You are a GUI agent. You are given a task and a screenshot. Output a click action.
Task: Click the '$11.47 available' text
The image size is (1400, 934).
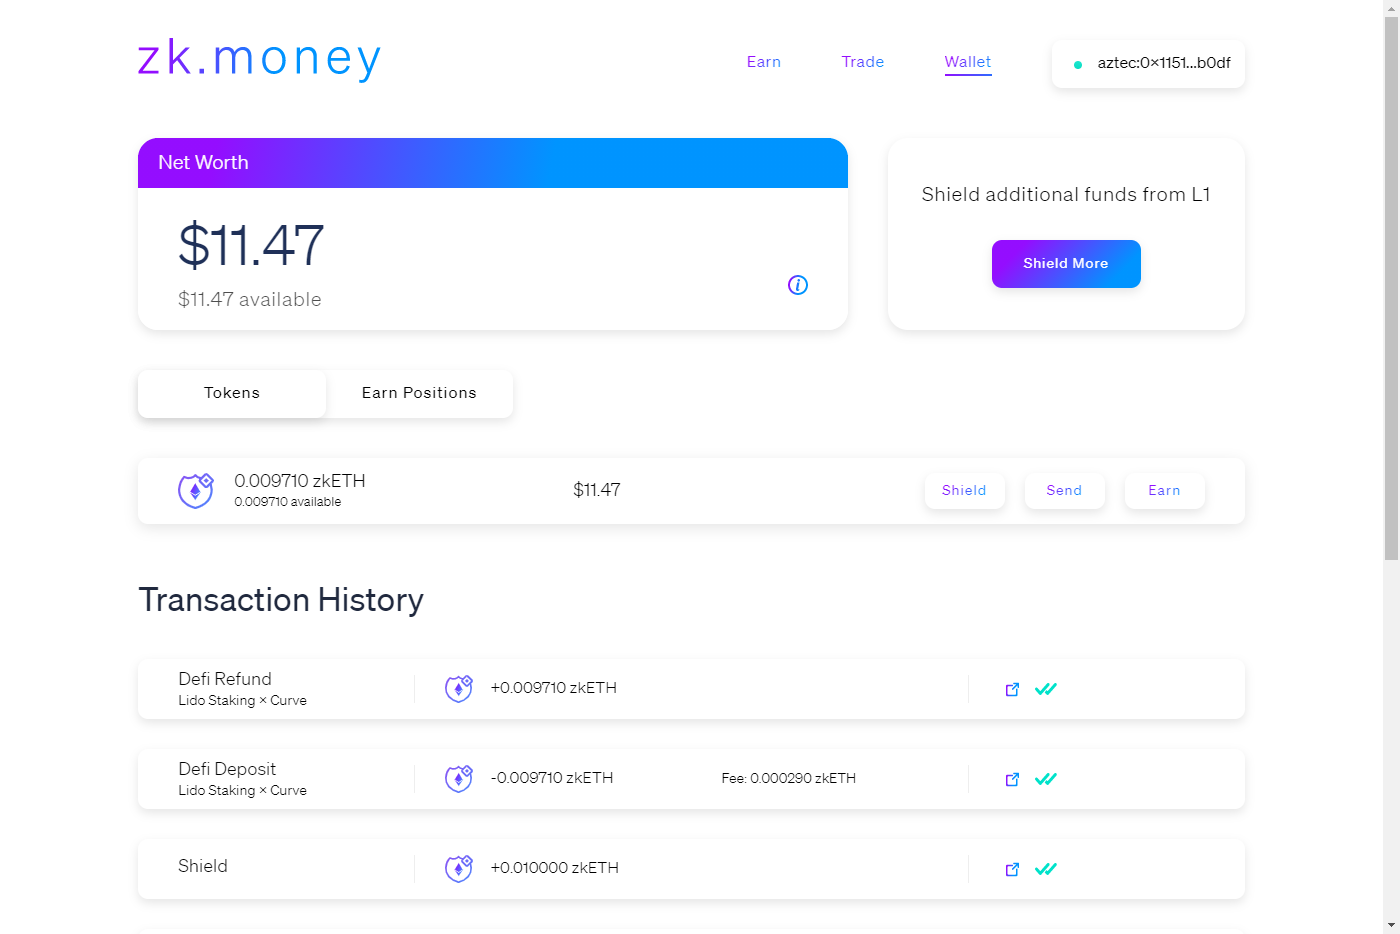250,300
